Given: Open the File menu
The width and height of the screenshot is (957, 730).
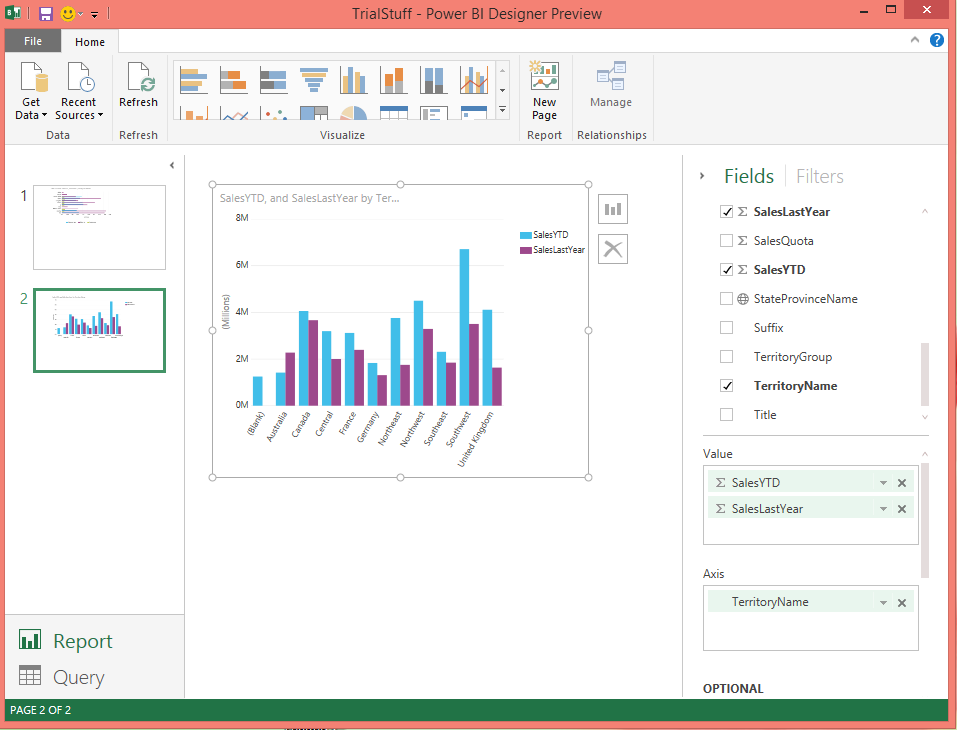Looking at the screenshot, I should [x=32, y=41].
